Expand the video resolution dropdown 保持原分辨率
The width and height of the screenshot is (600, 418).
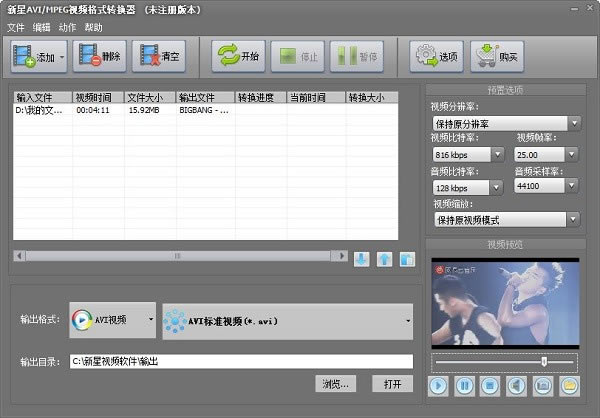point(573,124)
